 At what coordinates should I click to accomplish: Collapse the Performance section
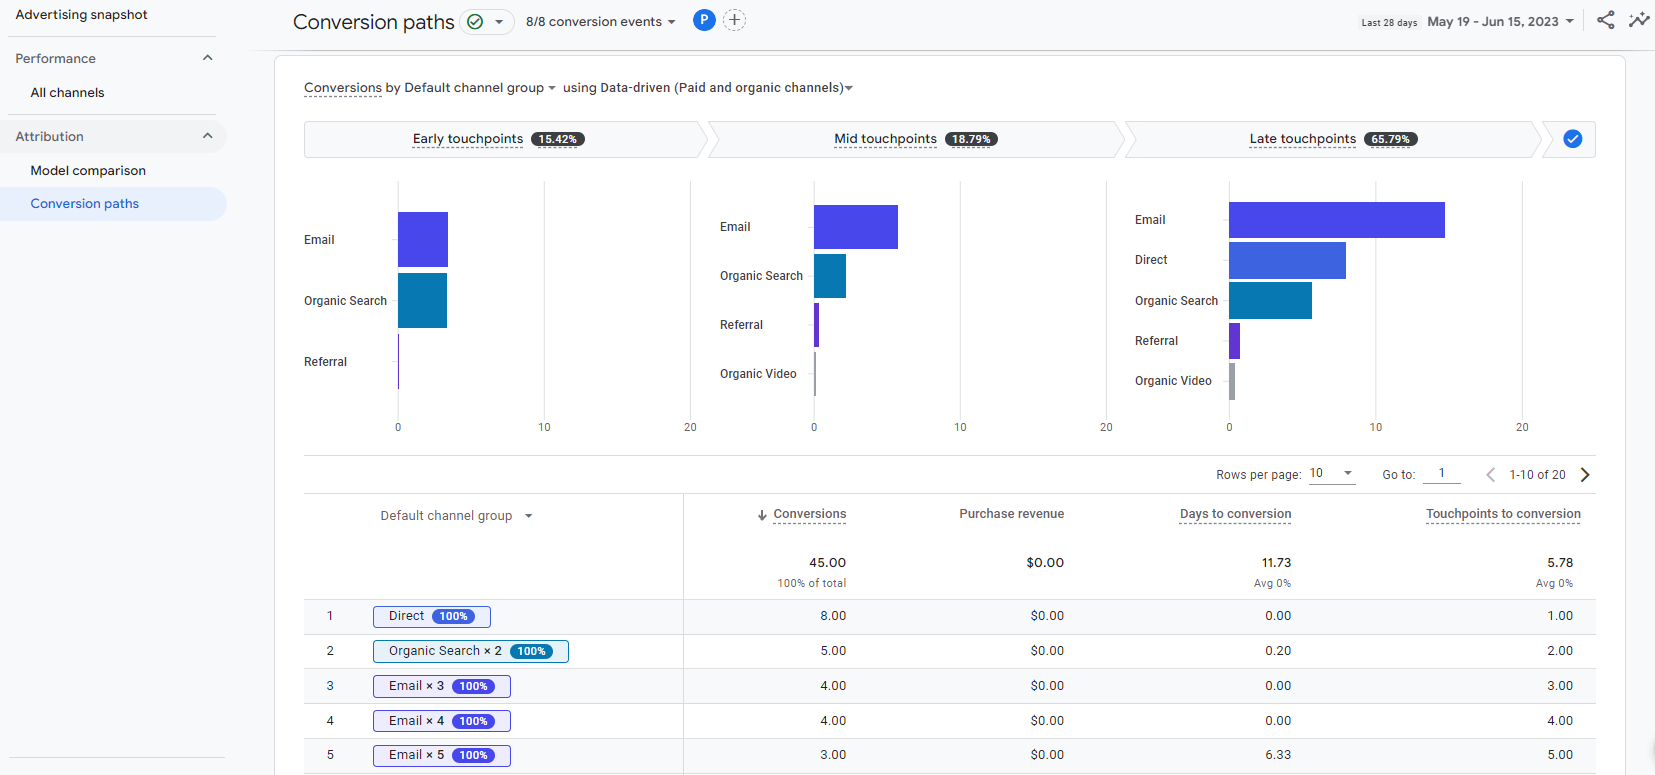[x=208, y=58]
